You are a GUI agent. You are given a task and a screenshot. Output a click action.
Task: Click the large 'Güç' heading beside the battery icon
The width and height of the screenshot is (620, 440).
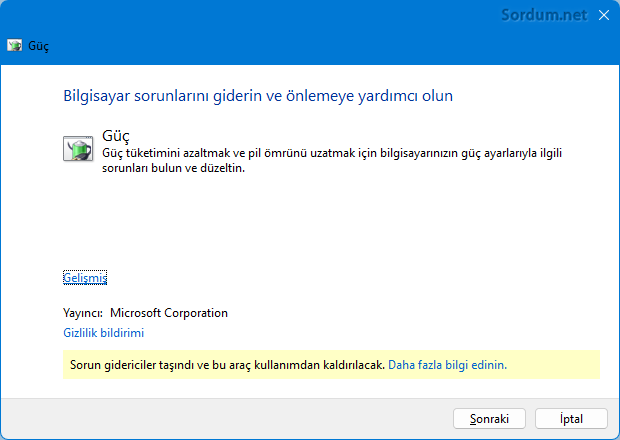[x=116, y=136]
